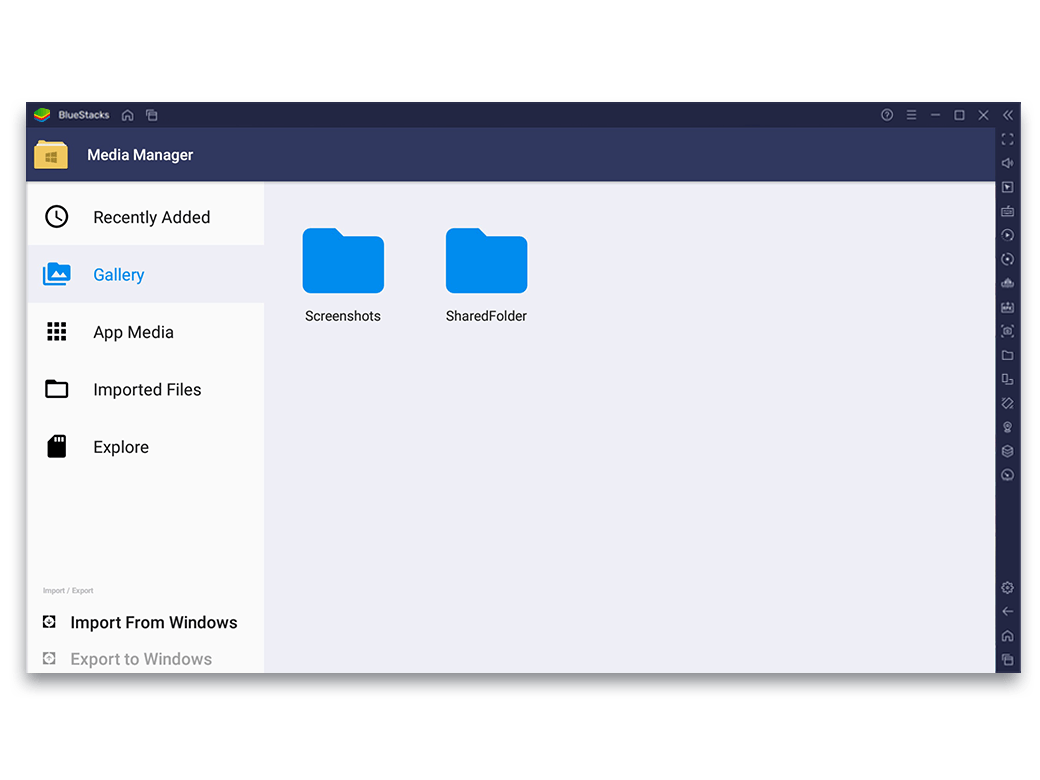Open the multi-instance layers icon
This screenshot has height=780, width=1040.
coord(1007,451)
